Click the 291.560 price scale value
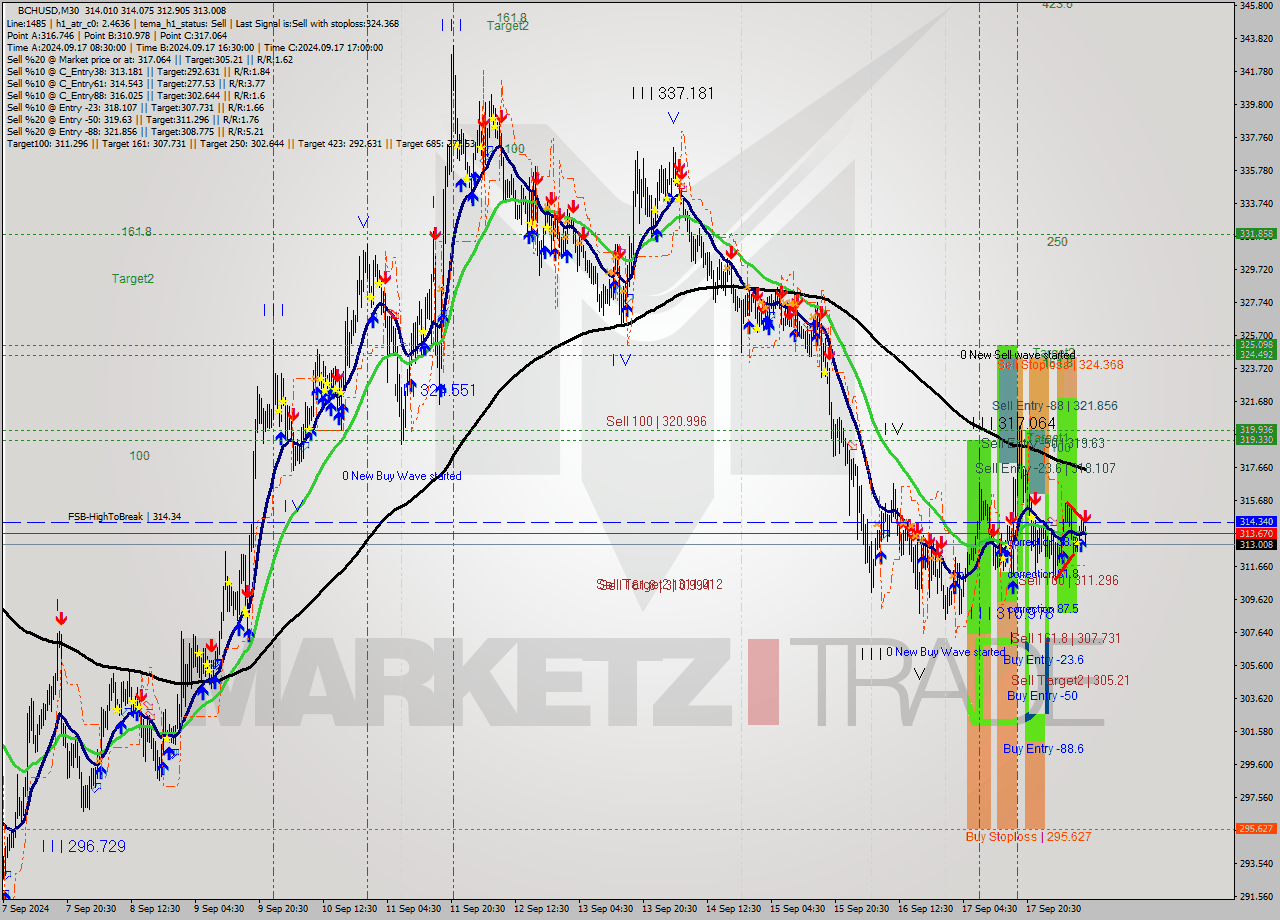This screenshot has width=1280, height=920. point(1256,896)
